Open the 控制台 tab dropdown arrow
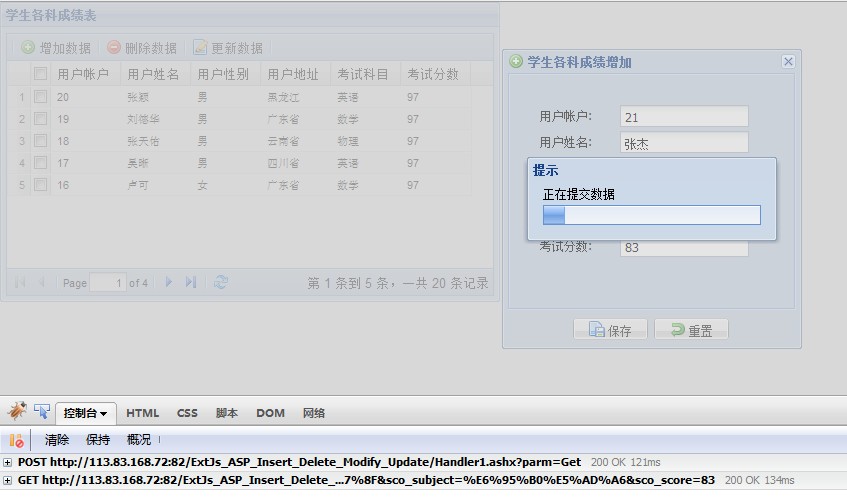Screen dimensions: 847x501 (103, 414)
